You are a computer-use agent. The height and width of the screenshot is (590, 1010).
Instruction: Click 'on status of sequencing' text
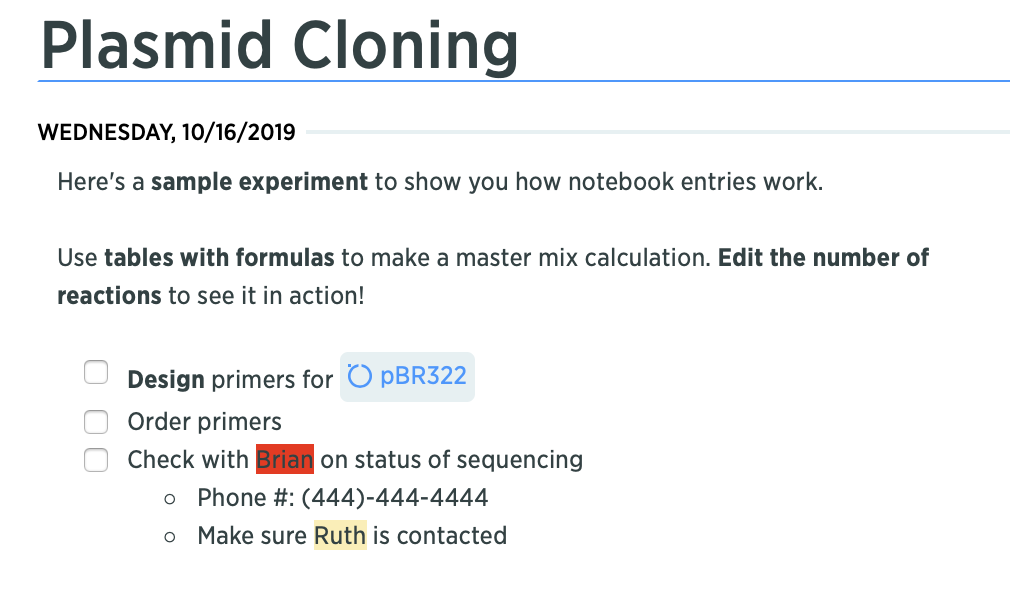click(452, 460)
